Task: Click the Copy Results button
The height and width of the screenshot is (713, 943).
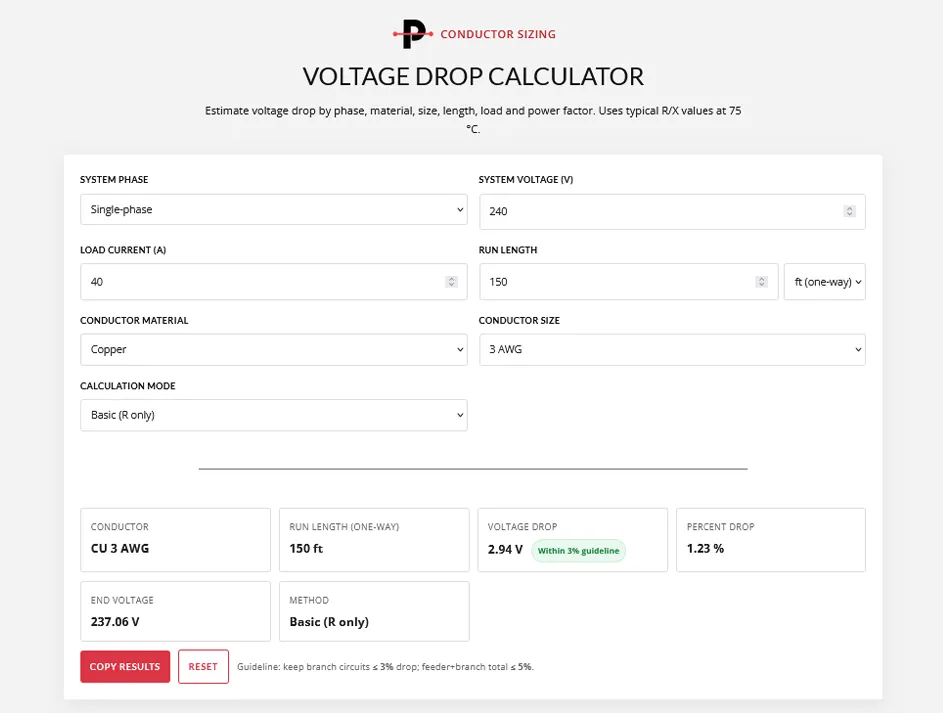Action: click(x=125, y=666)
